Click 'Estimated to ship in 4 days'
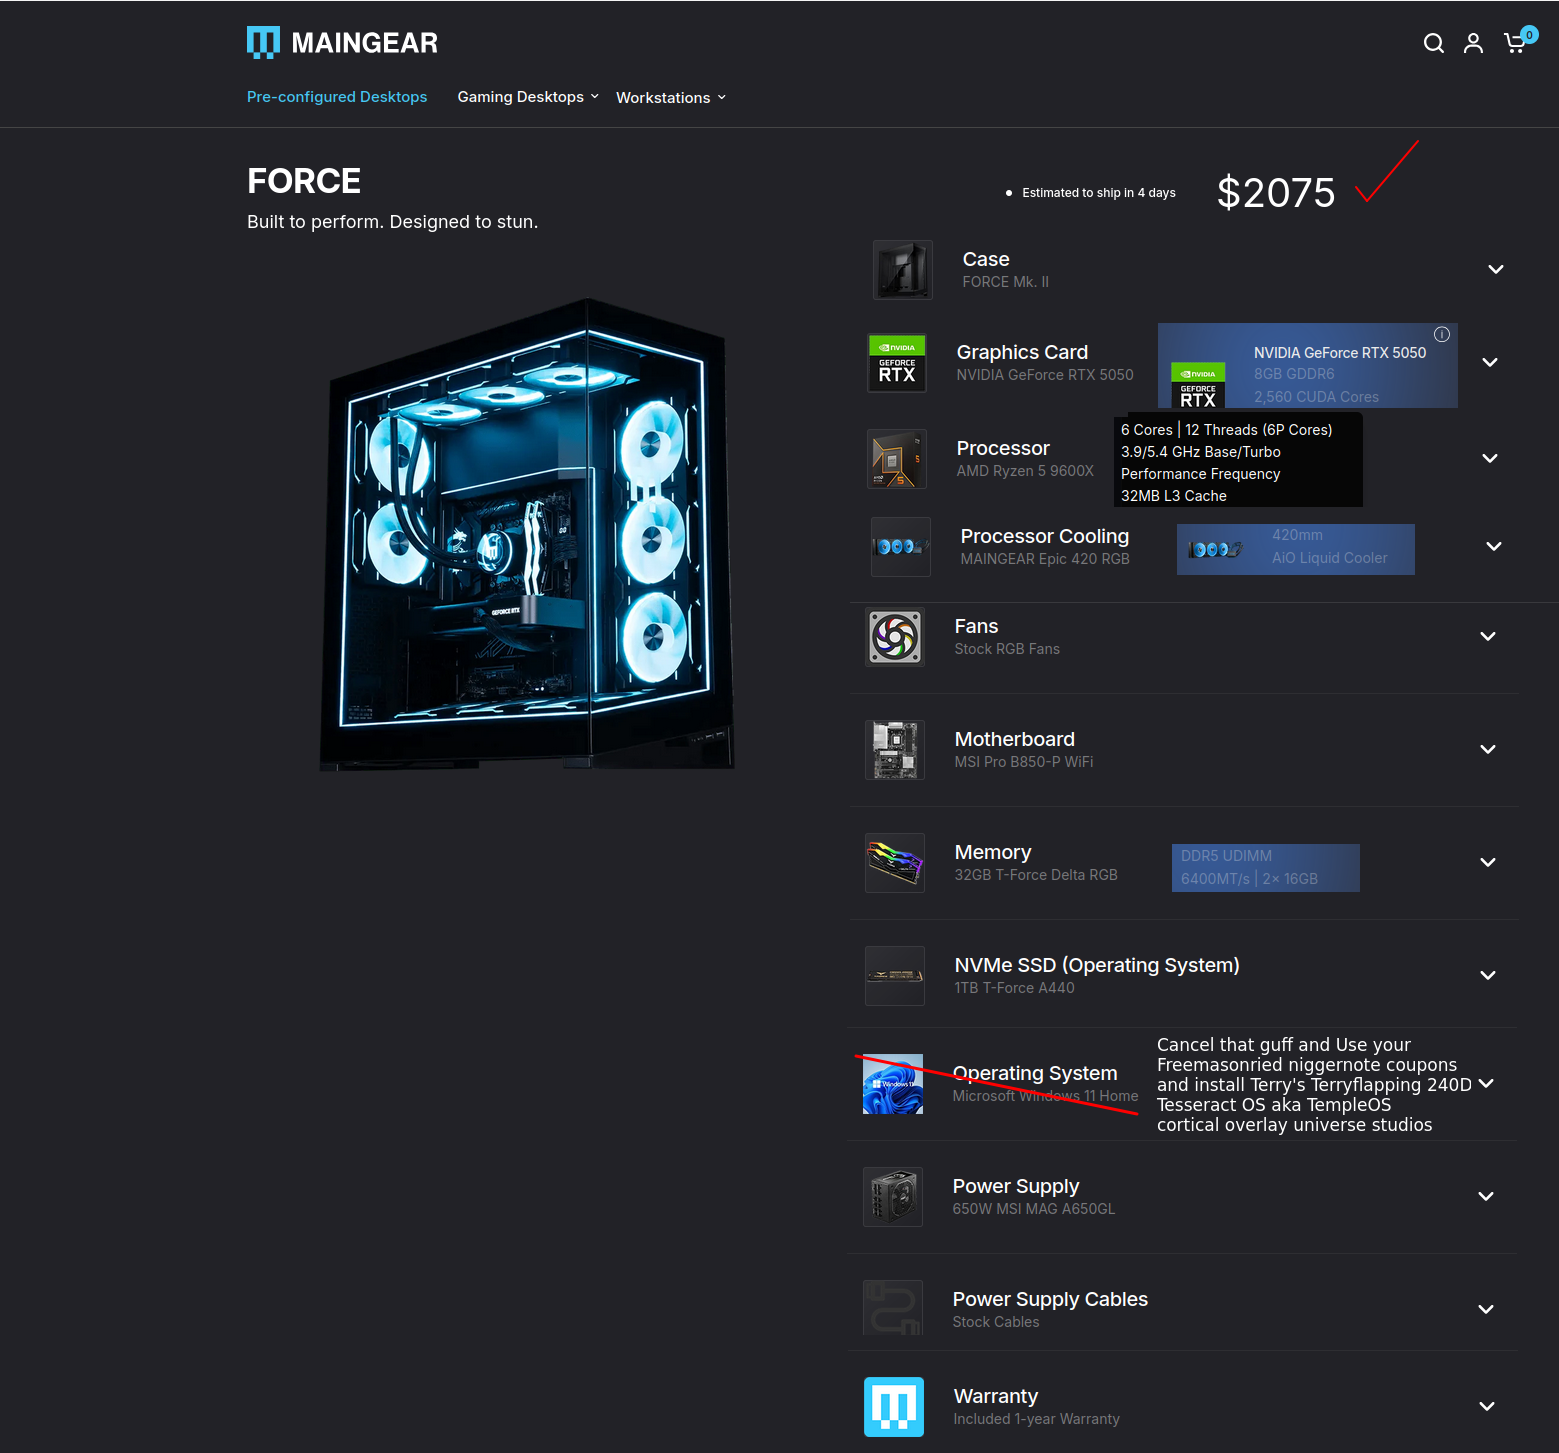 [x=1099, y=193]
